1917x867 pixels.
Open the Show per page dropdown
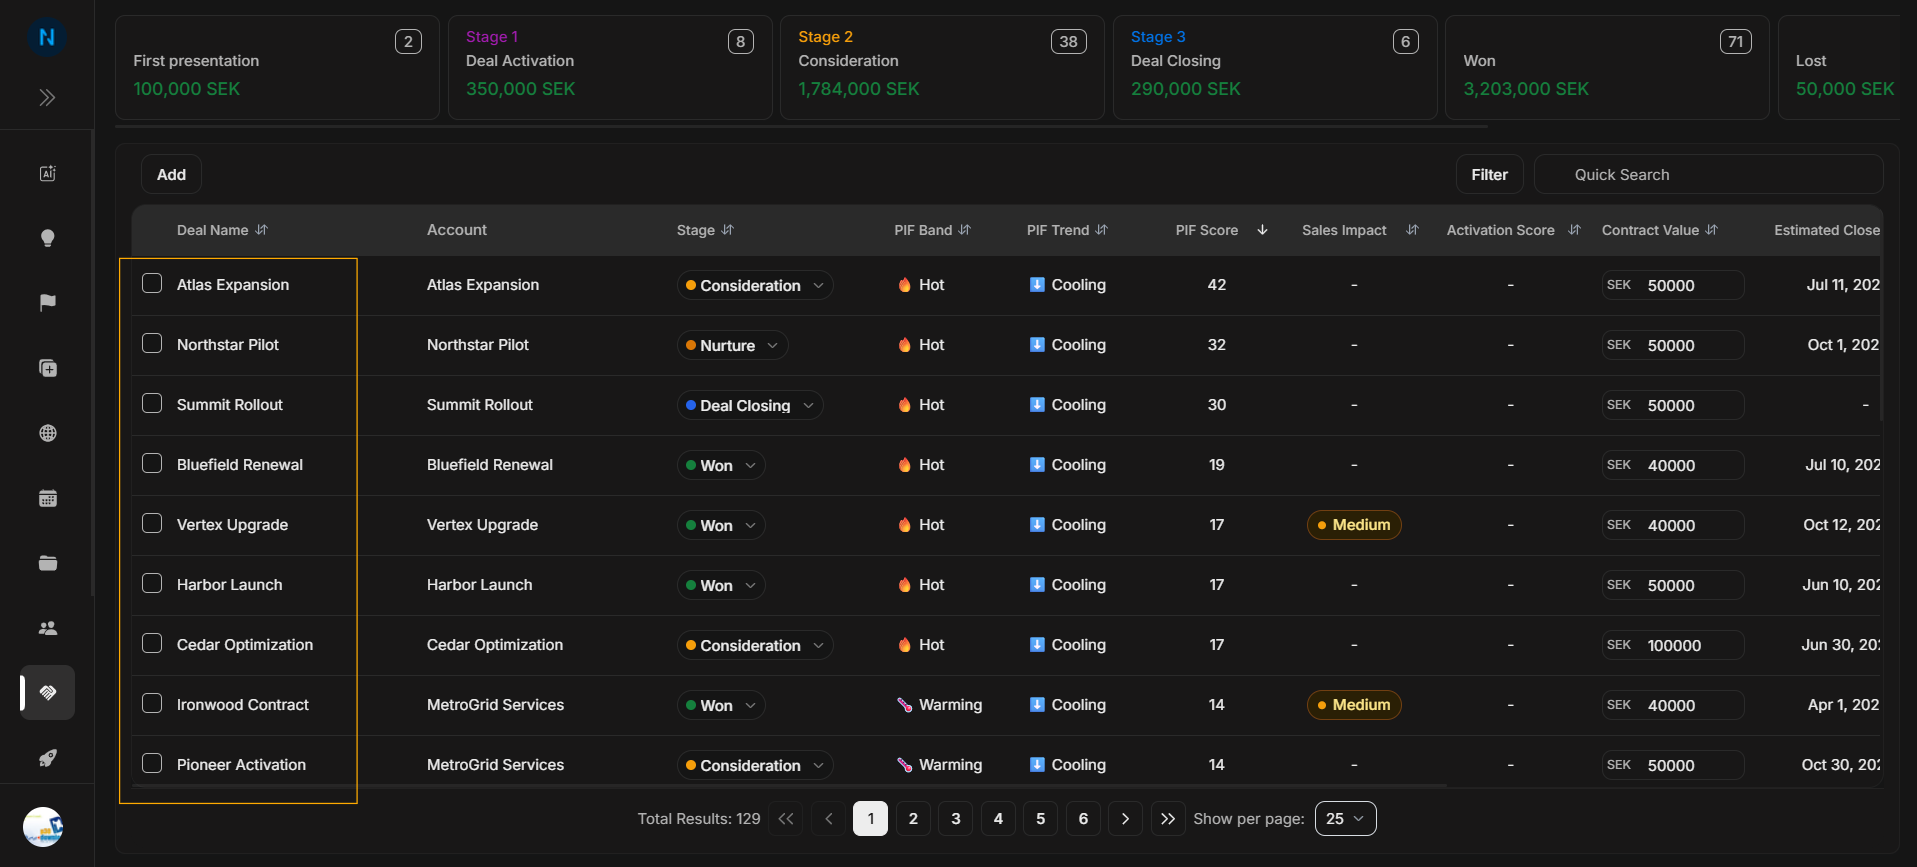click(1345, 818)
